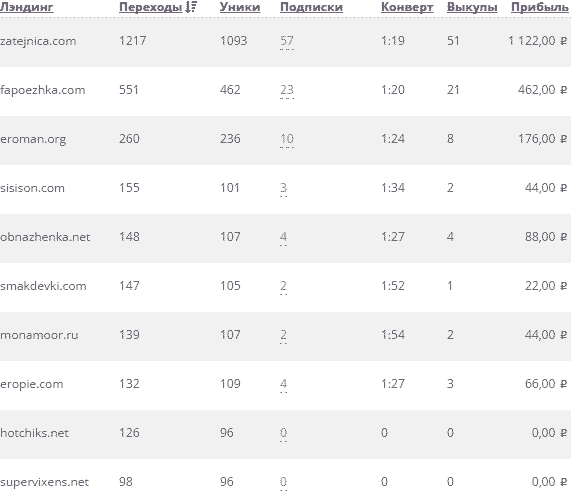Select the monamoor.ru landing row
Viewport: 571px width, 502px height.
(x=286, y=336)
